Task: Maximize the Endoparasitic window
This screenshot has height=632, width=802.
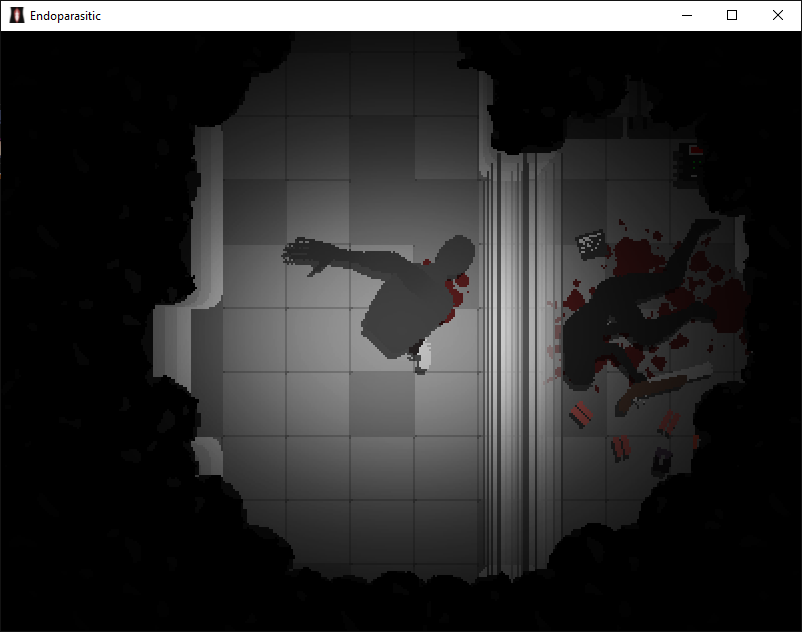Action: [732, 15]
